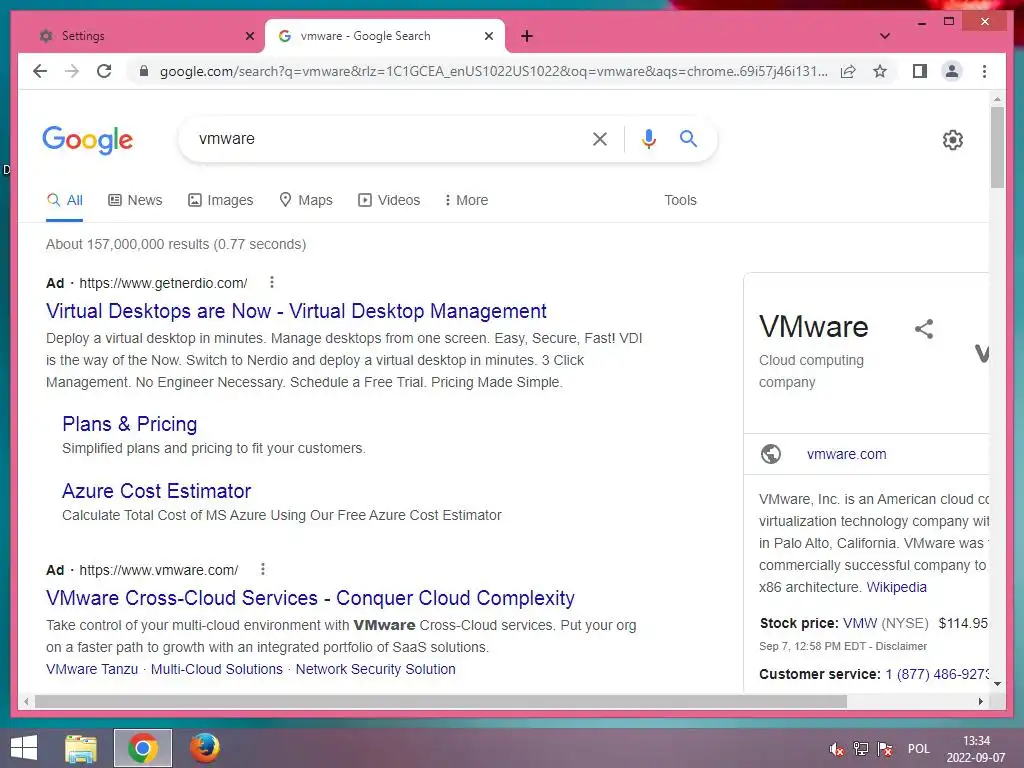Screen dimensions: 1024x768
Task: Open Virtual Desktops are Now ad link
Action: click(296, 311)
